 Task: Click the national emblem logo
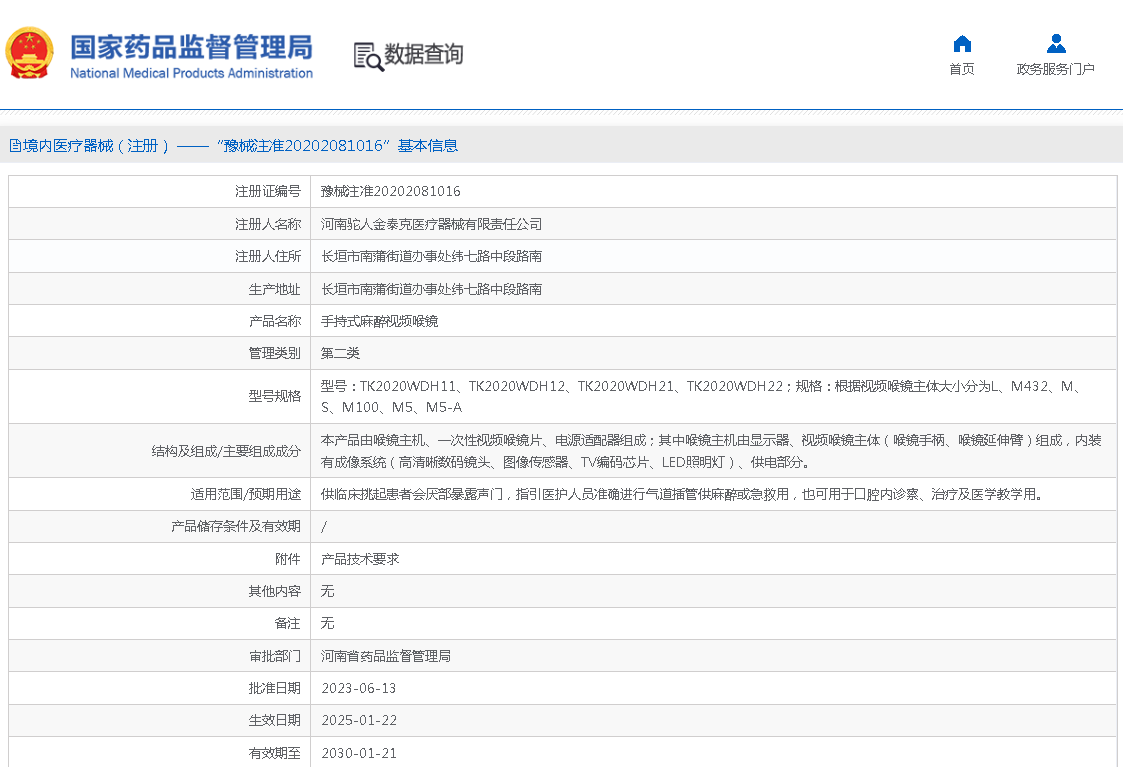[30, 54]
